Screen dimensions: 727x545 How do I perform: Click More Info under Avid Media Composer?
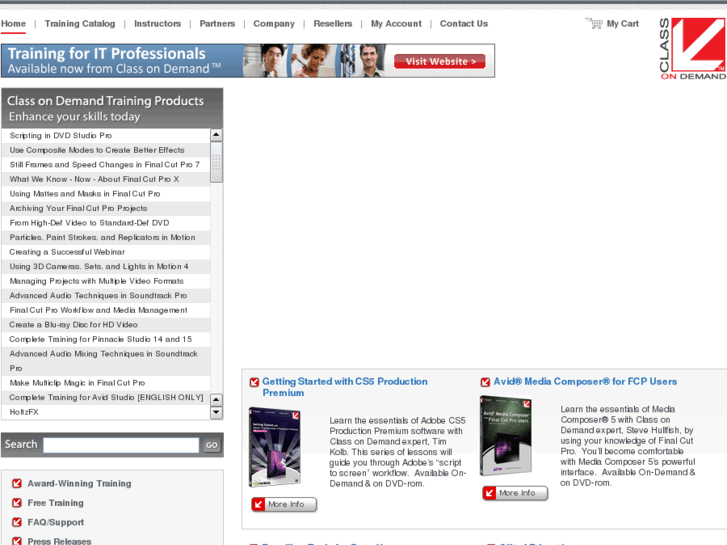click(515, 493)
